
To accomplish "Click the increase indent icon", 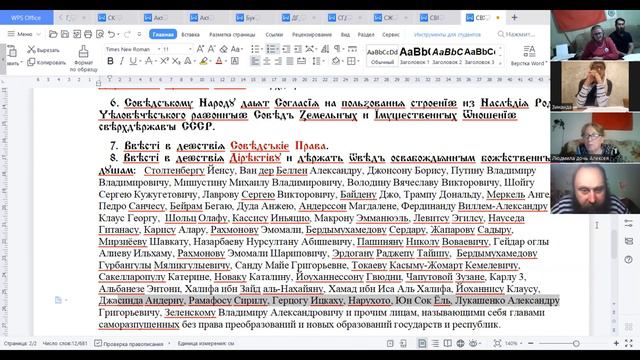I will point(298,49).
